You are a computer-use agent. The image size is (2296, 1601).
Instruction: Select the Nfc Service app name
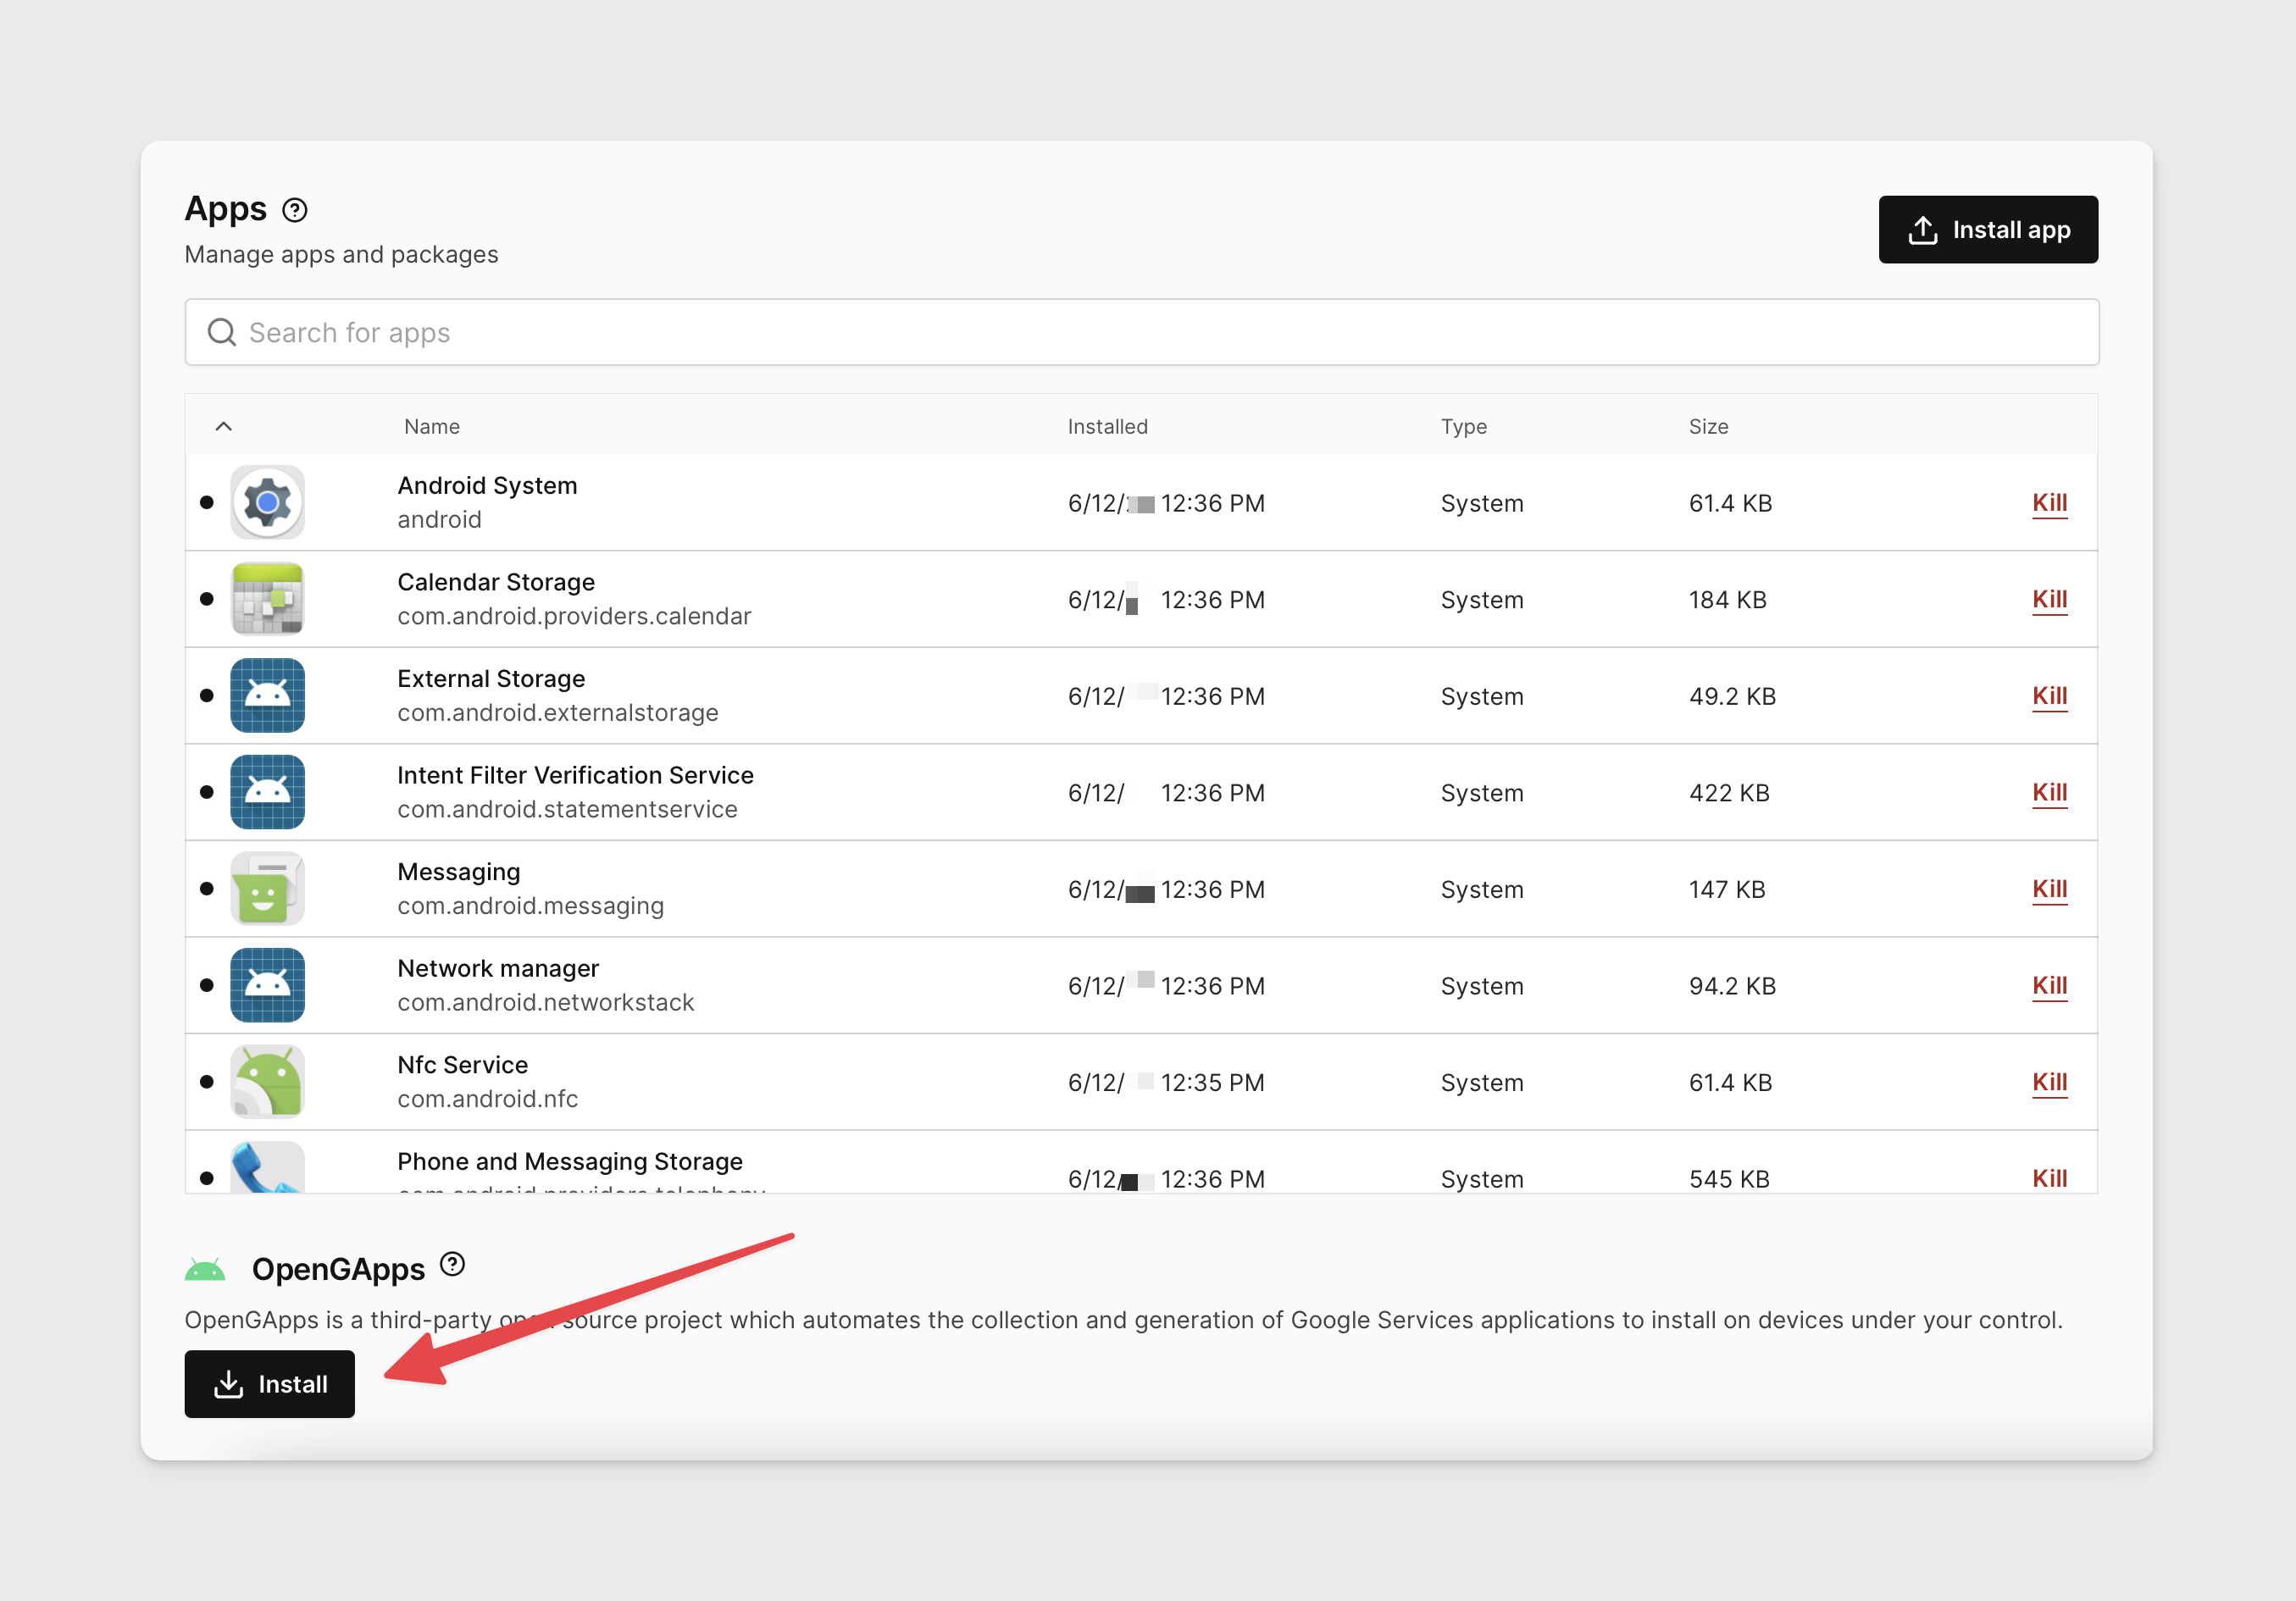point(463,1065)
